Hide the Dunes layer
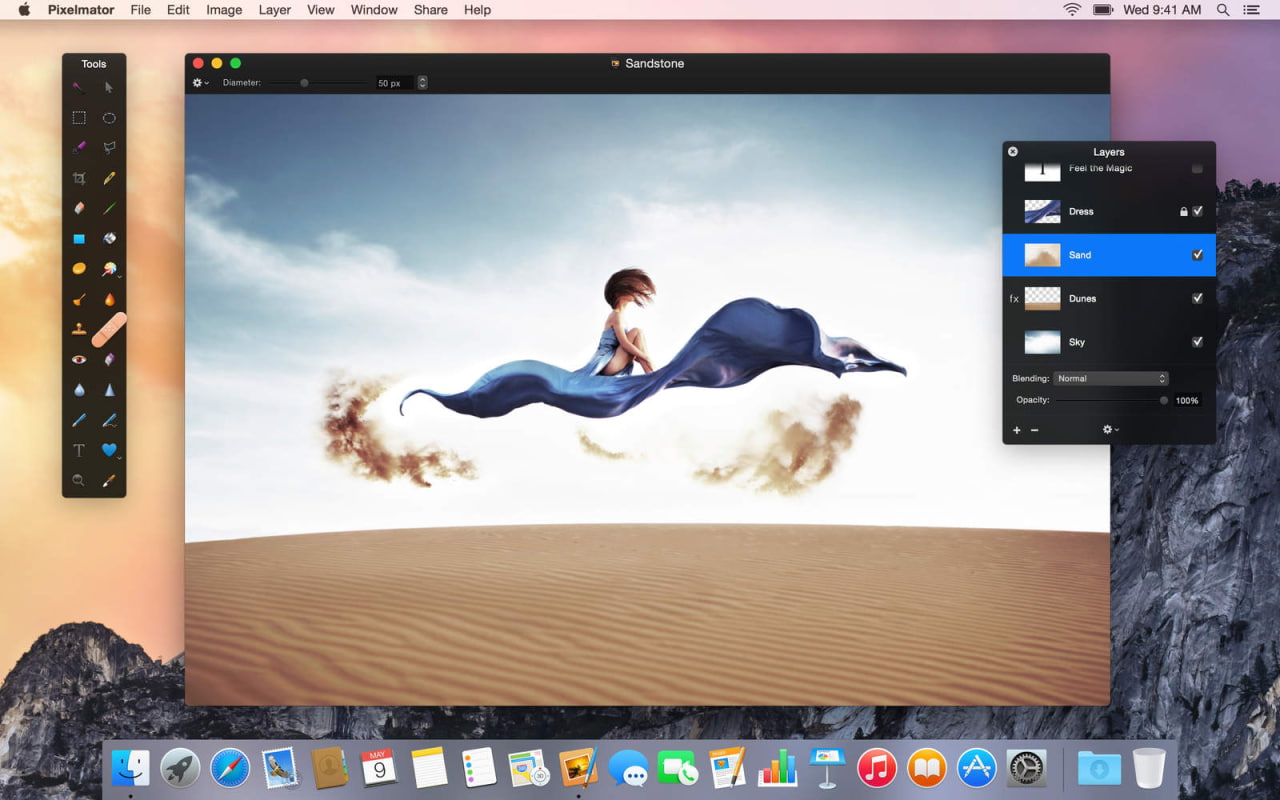Image resolution: width=1280 pixels, height=800 pixels. (1197, 297)
